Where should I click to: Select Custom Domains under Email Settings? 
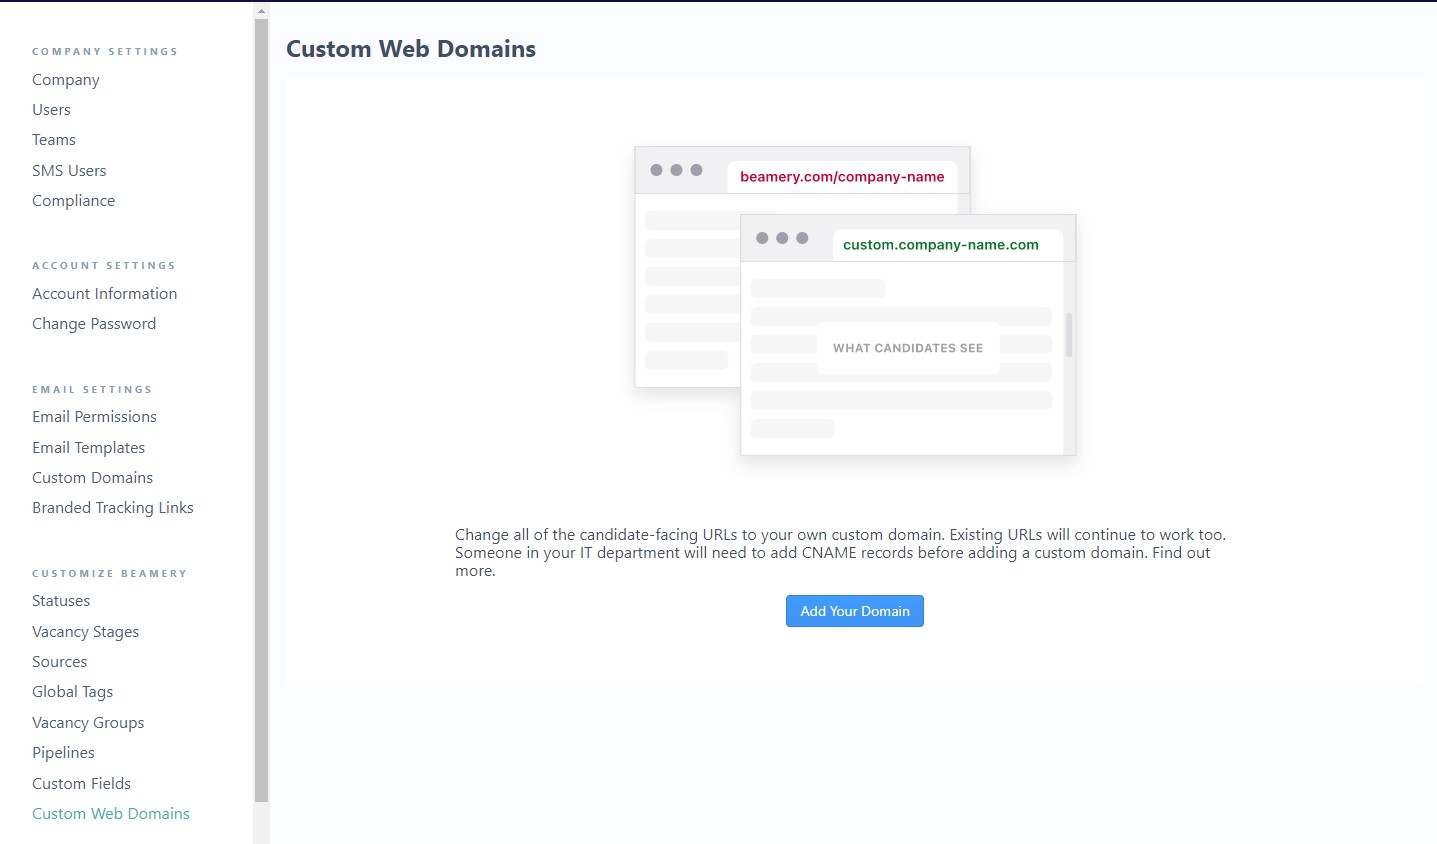[92, 478]
